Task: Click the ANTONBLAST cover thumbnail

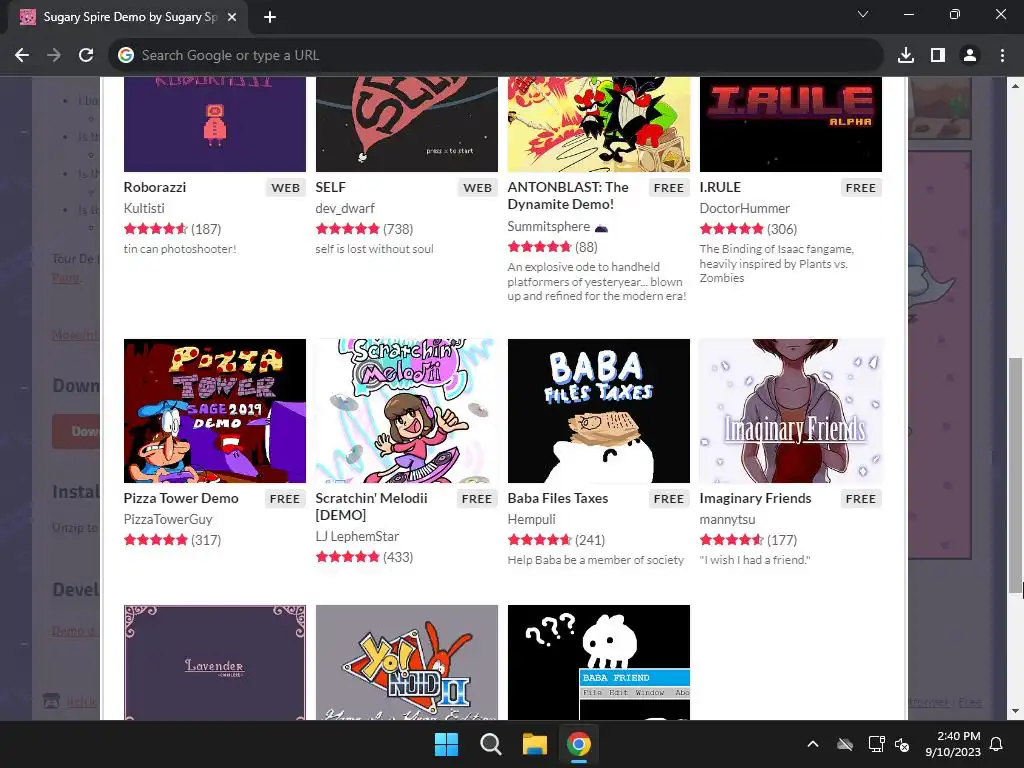Action: point(599,124)
